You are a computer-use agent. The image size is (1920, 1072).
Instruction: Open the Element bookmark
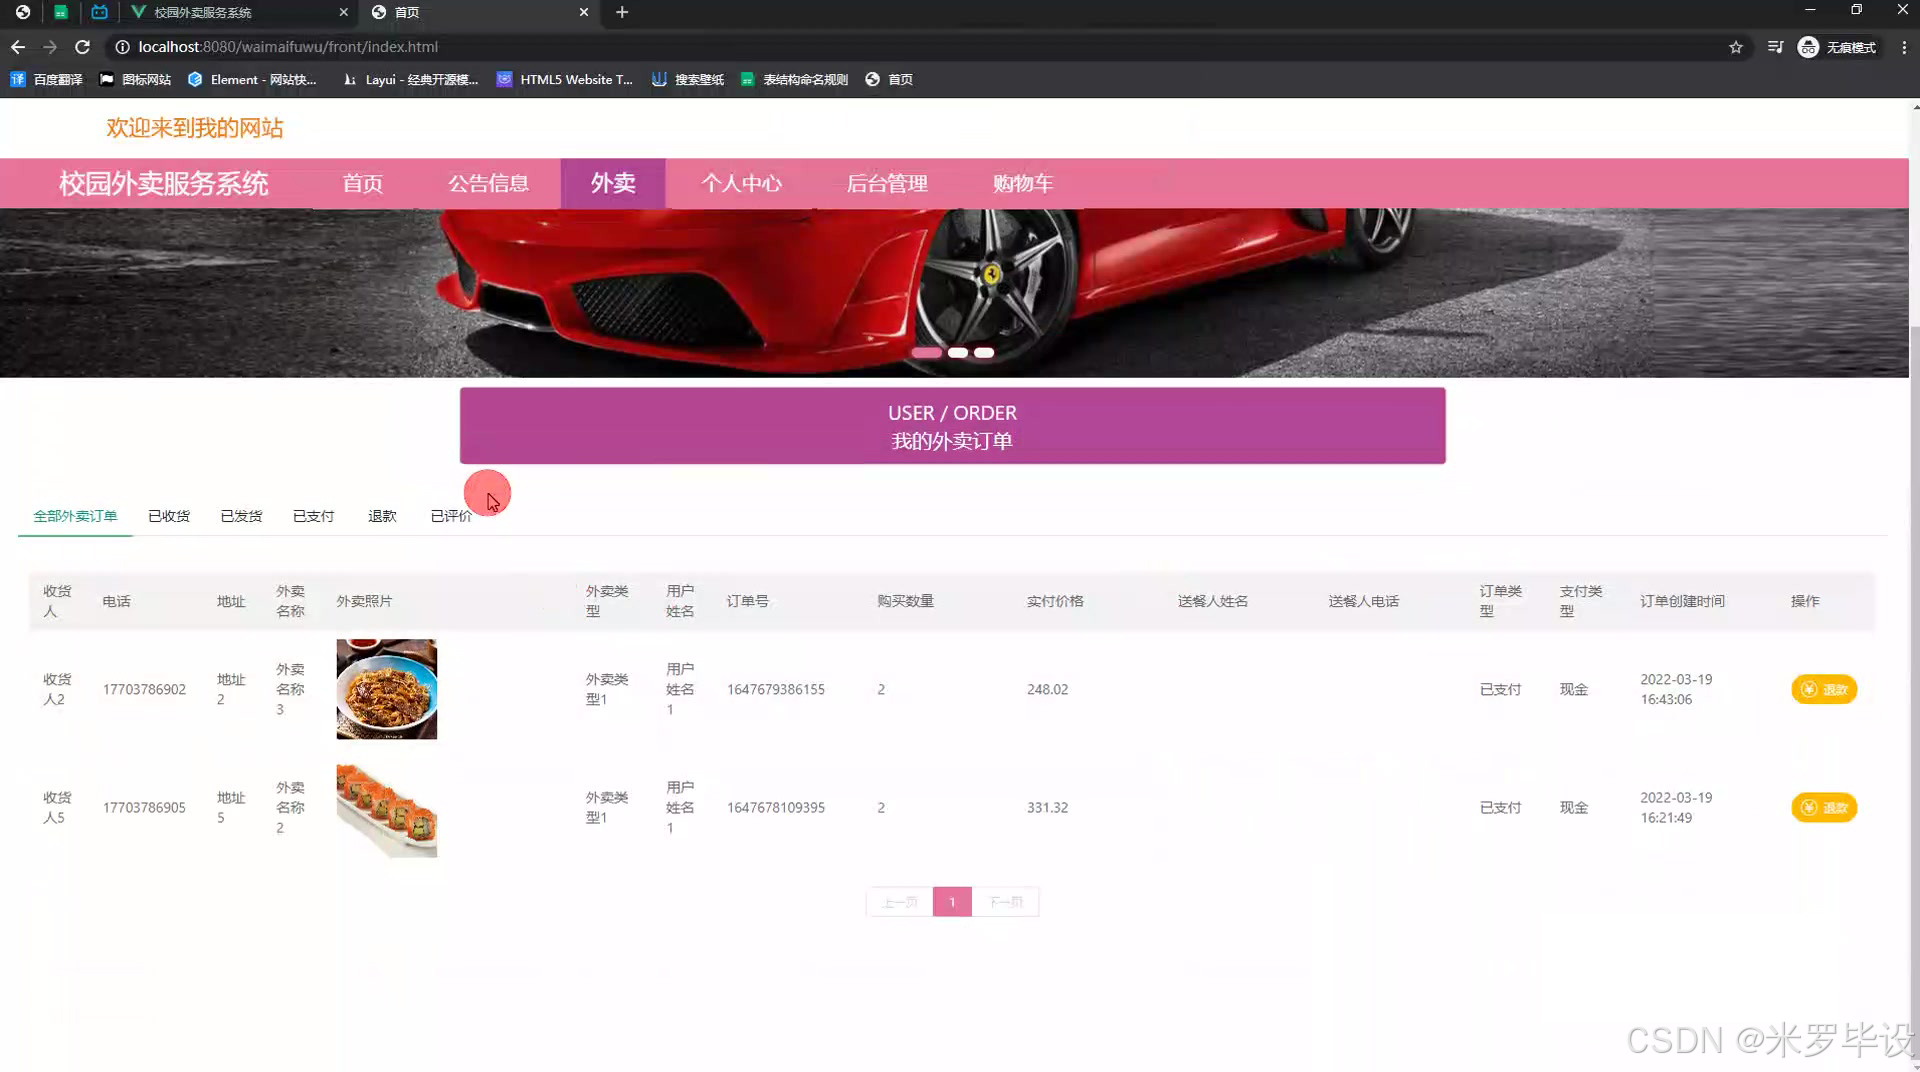point(252,79)
